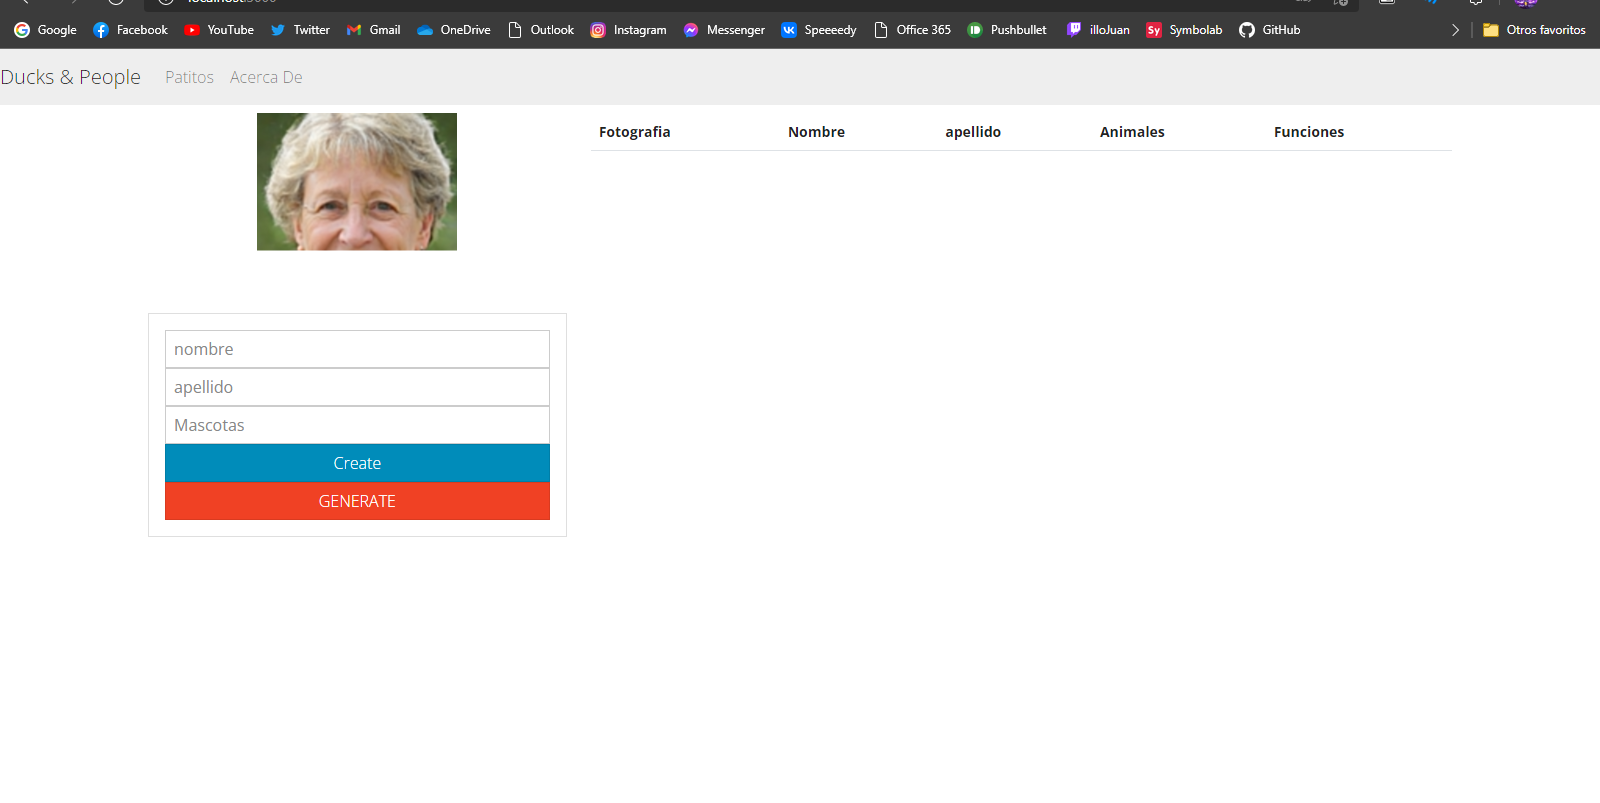1600x803 pixels.
Task: Open the Speeeedy bookmark
Action: point(819,30)
